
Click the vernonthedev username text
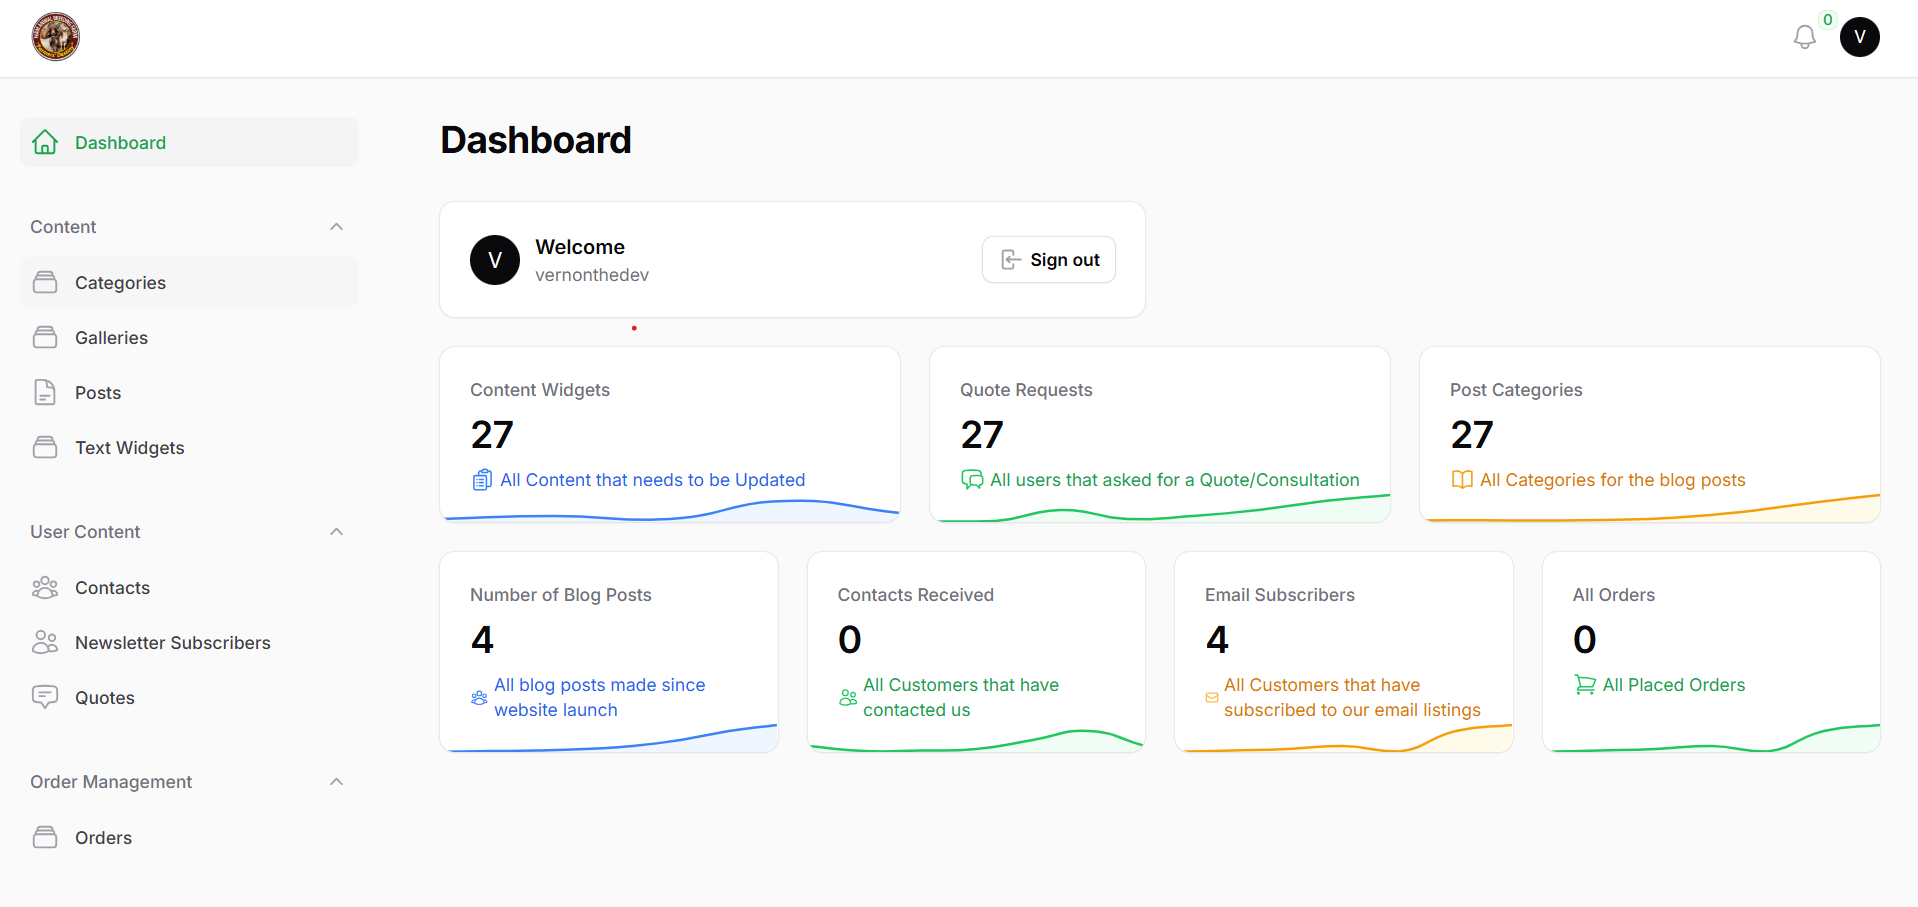pos(592,275)
